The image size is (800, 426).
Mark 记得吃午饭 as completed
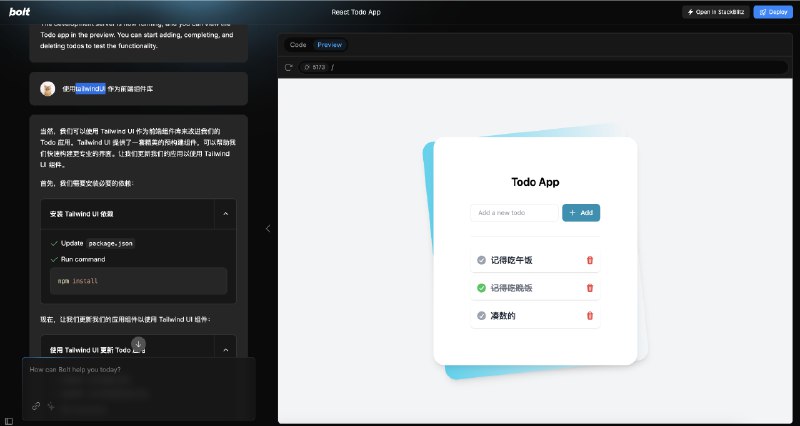point(481,260)
